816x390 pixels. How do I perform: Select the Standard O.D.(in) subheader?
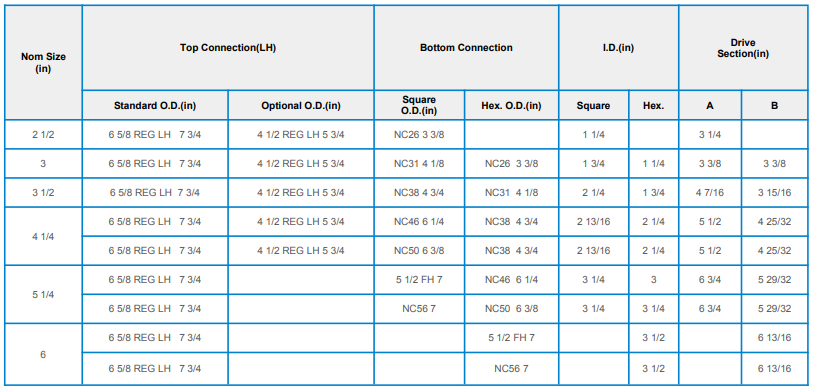(x=155, y=105)
